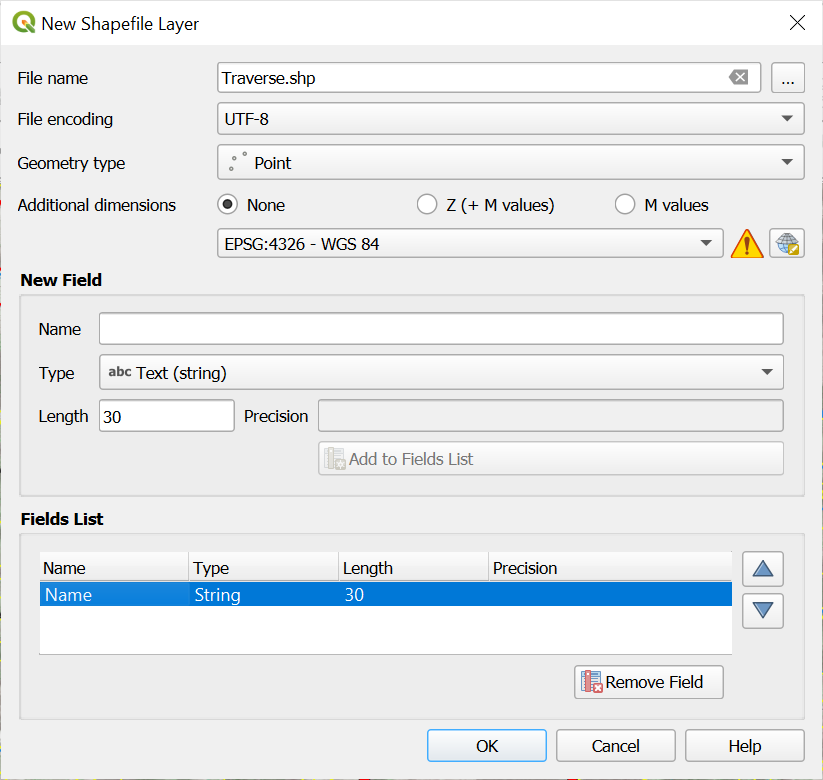Move field down with the down arrow
The width and height of the screenshot is (823, 780).
[x=762, y=609]
